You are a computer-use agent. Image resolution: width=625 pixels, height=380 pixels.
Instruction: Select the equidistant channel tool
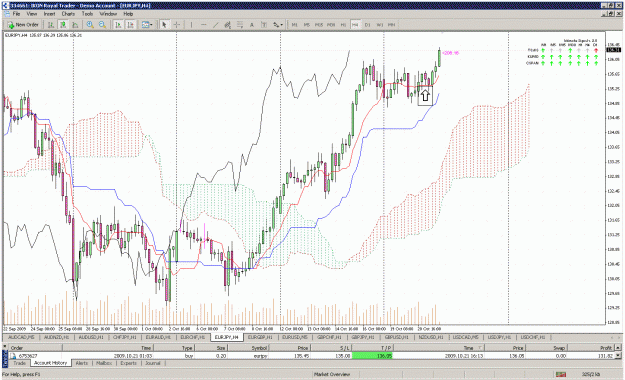coord(228,25)
